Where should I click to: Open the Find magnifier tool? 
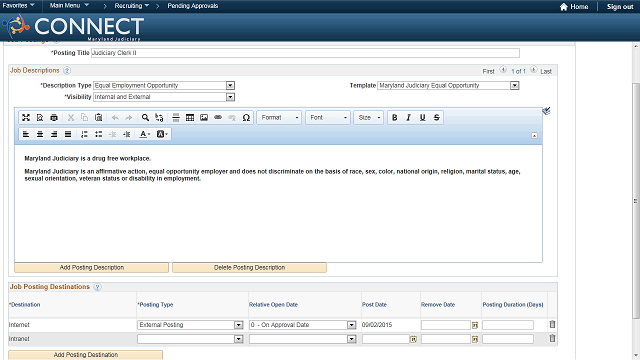145,118
